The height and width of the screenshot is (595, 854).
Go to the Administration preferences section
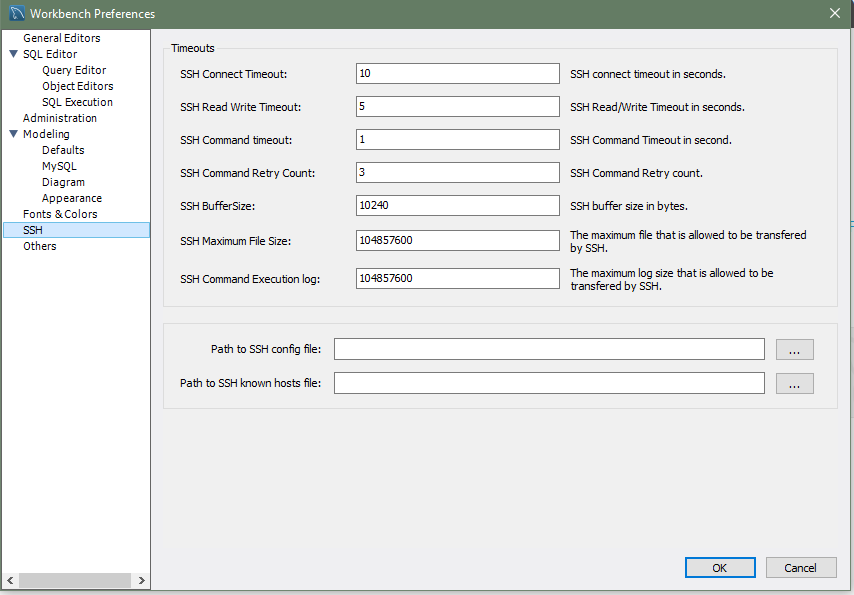pyautogui.click(x=60, y=118)
